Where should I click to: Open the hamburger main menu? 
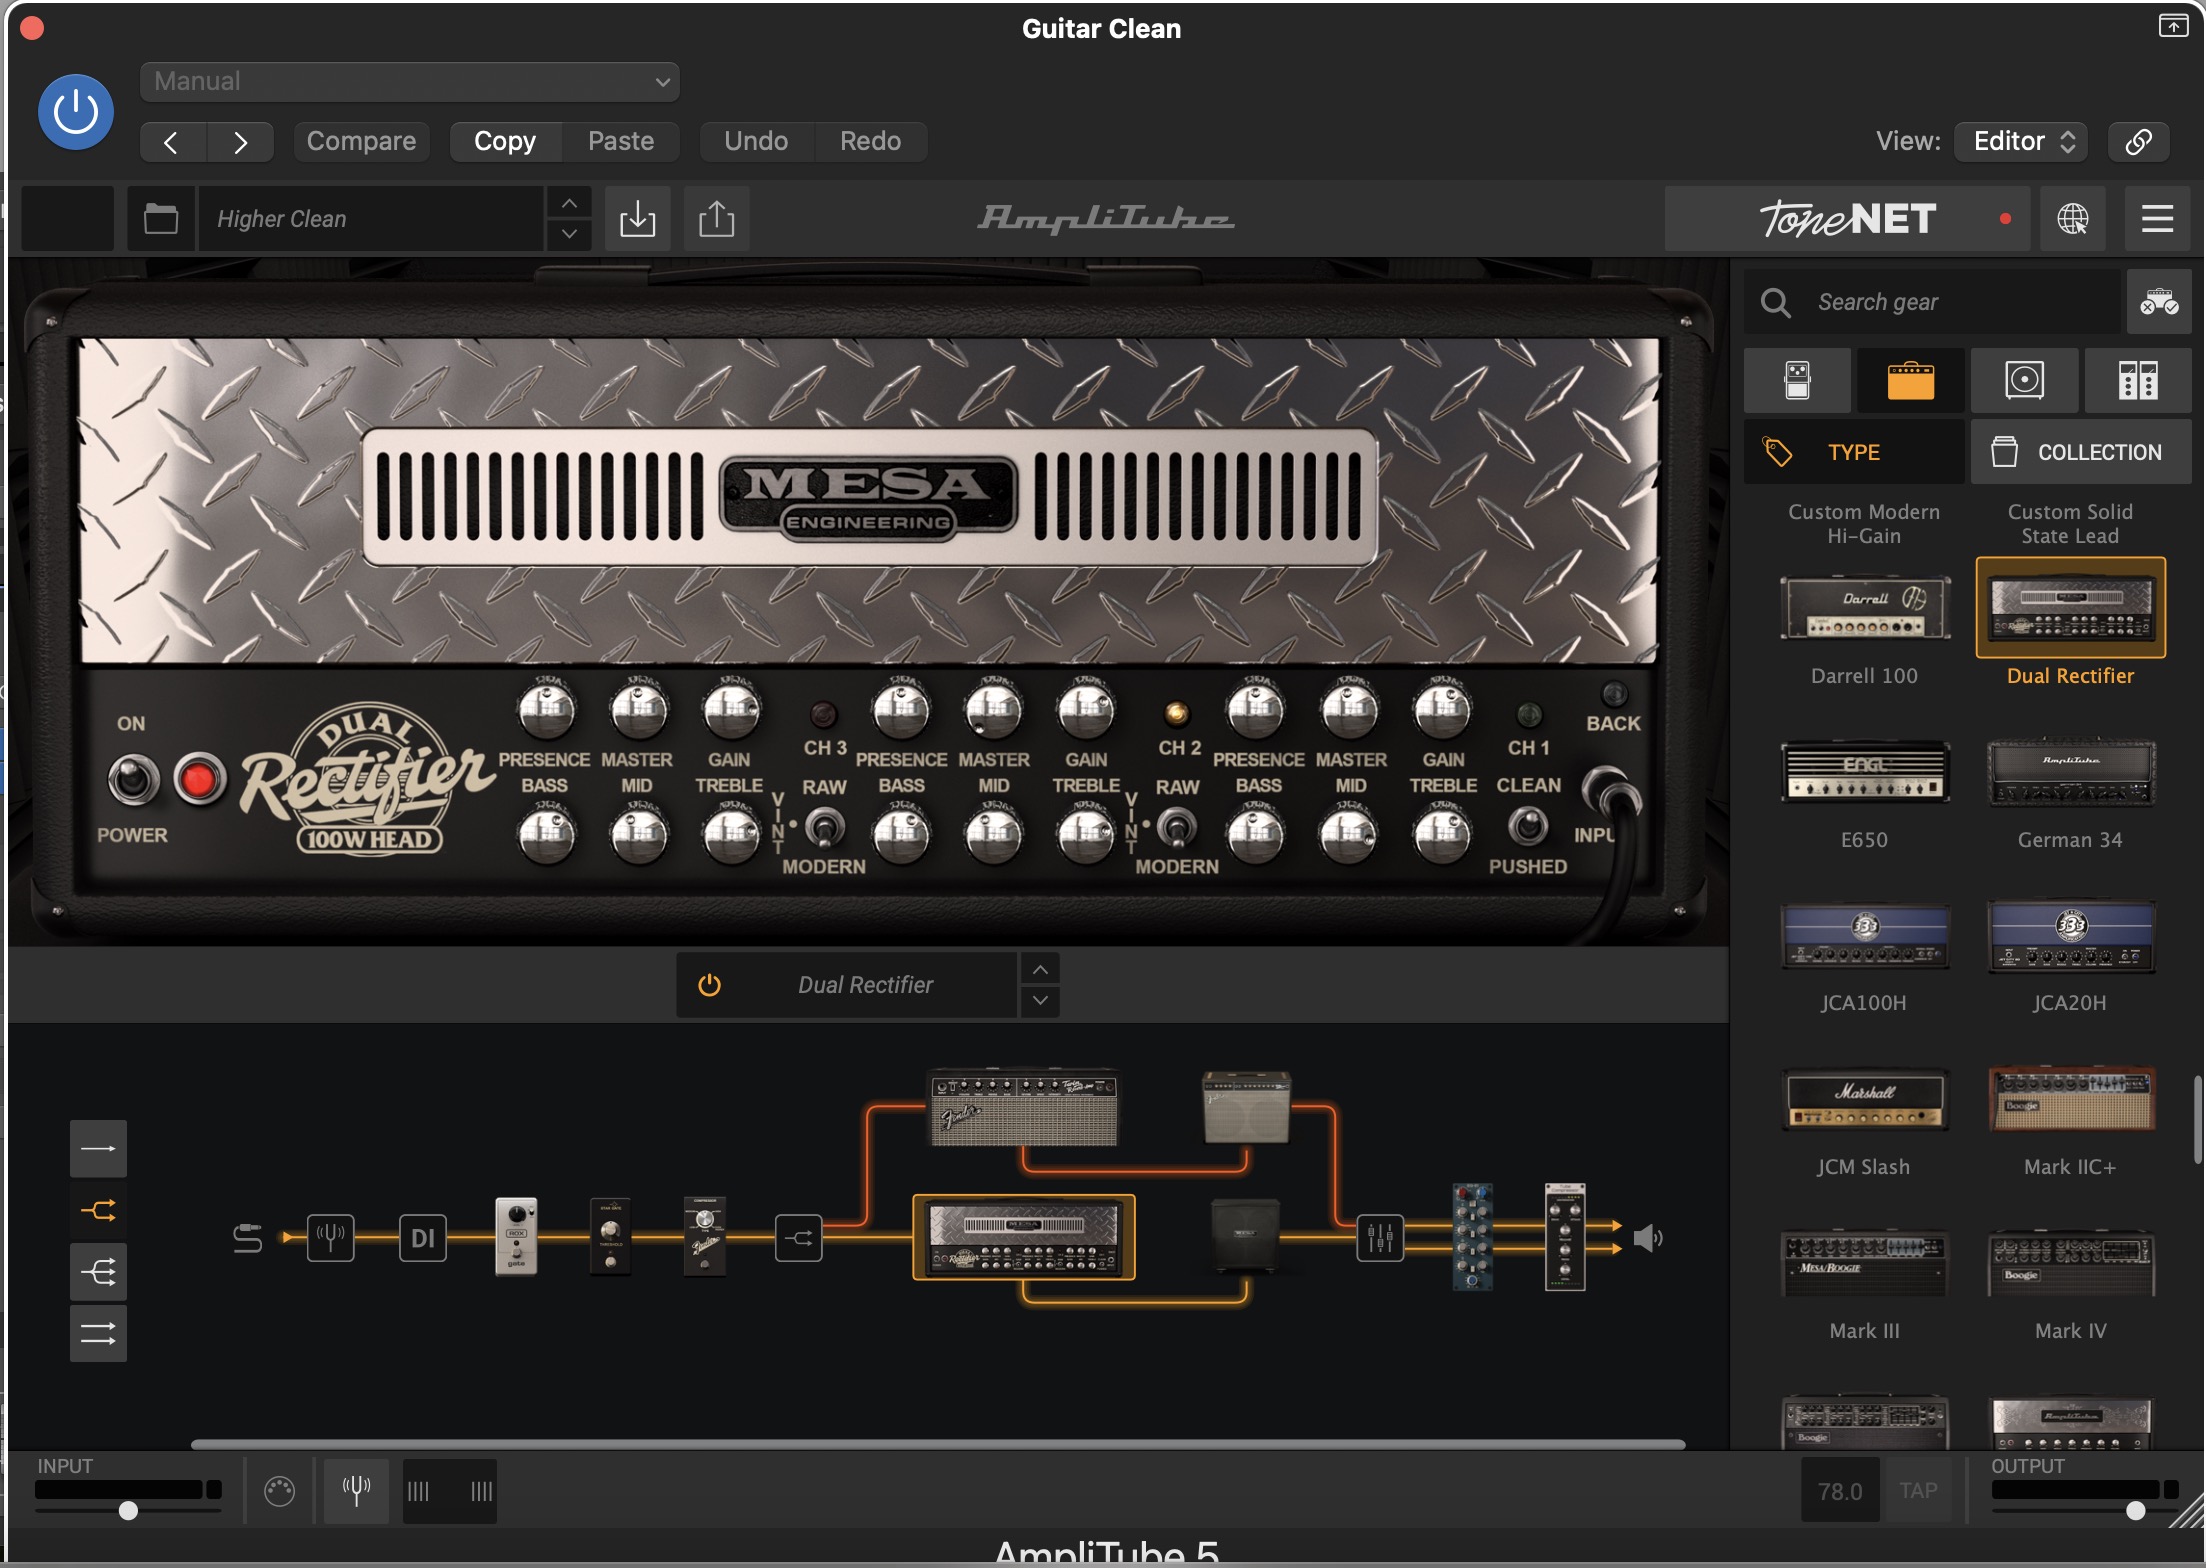click(2157, 218)
